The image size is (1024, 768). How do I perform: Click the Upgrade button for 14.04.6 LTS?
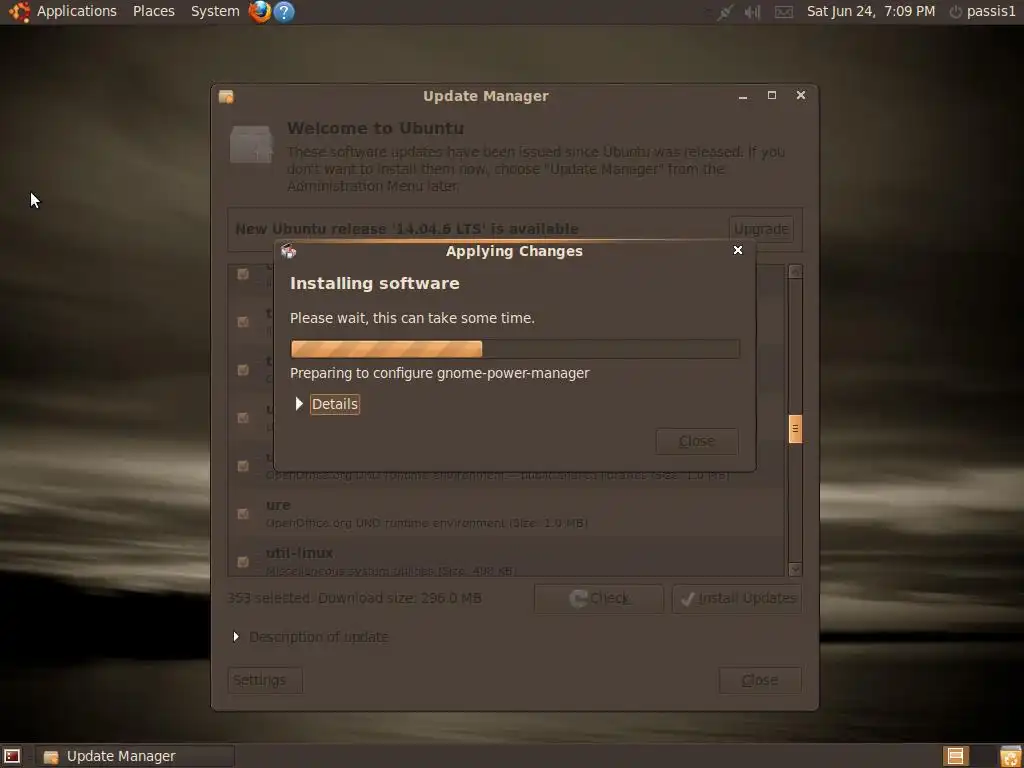pyautogui.click(x=761, y=229)
